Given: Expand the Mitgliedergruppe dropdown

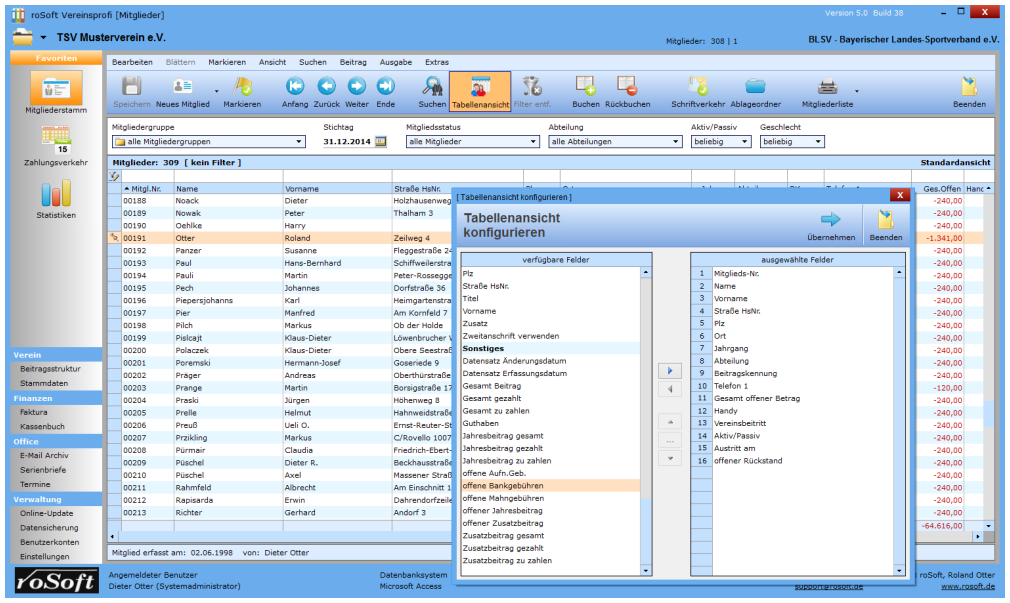Looking at the screenshot, I should pos(298,142).
